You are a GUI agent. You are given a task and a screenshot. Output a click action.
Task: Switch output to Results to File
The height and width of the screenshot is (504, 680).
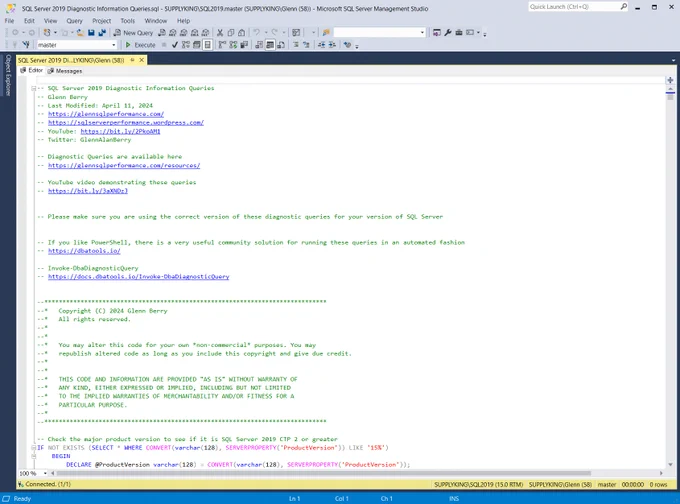tap(281, 45)
